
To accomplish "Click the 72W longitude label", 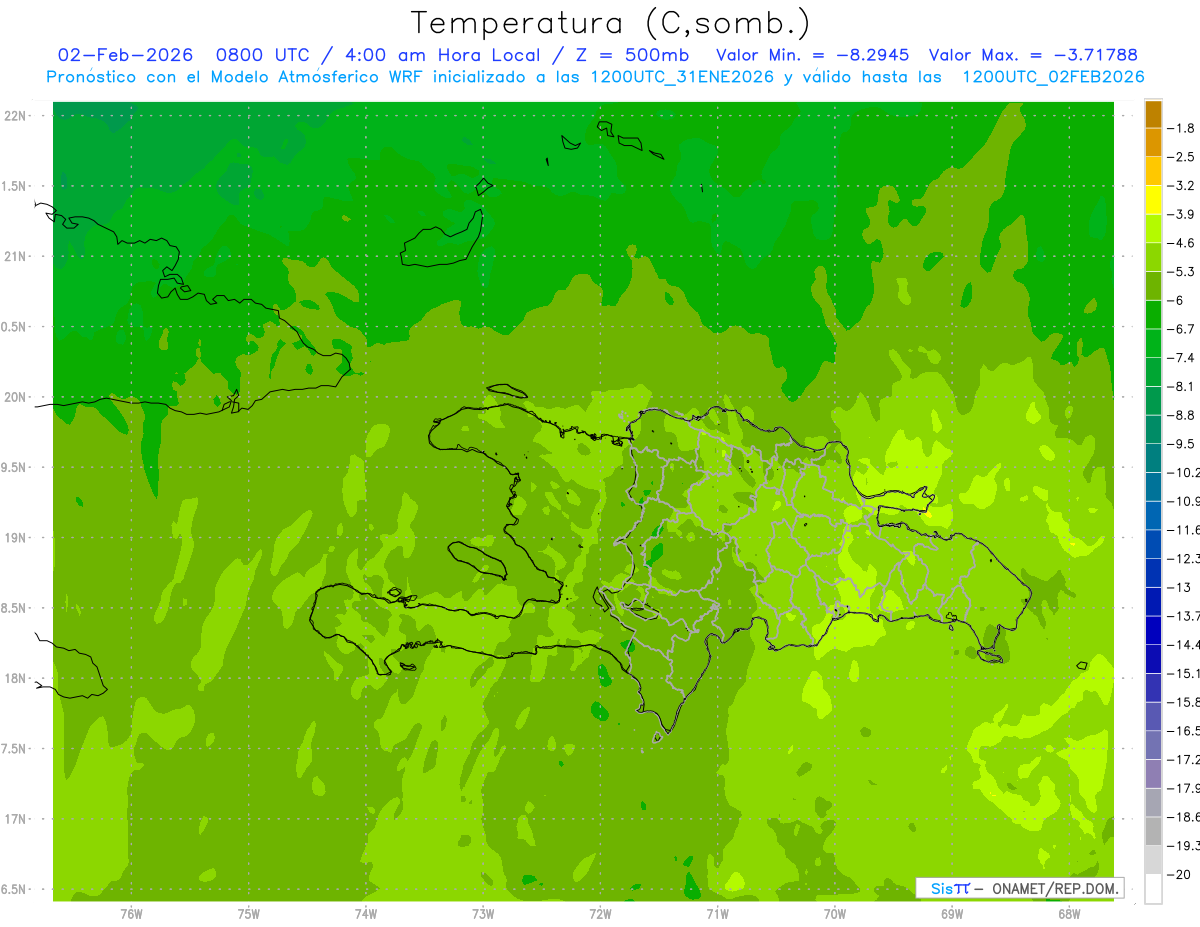I will click(600, 913).
